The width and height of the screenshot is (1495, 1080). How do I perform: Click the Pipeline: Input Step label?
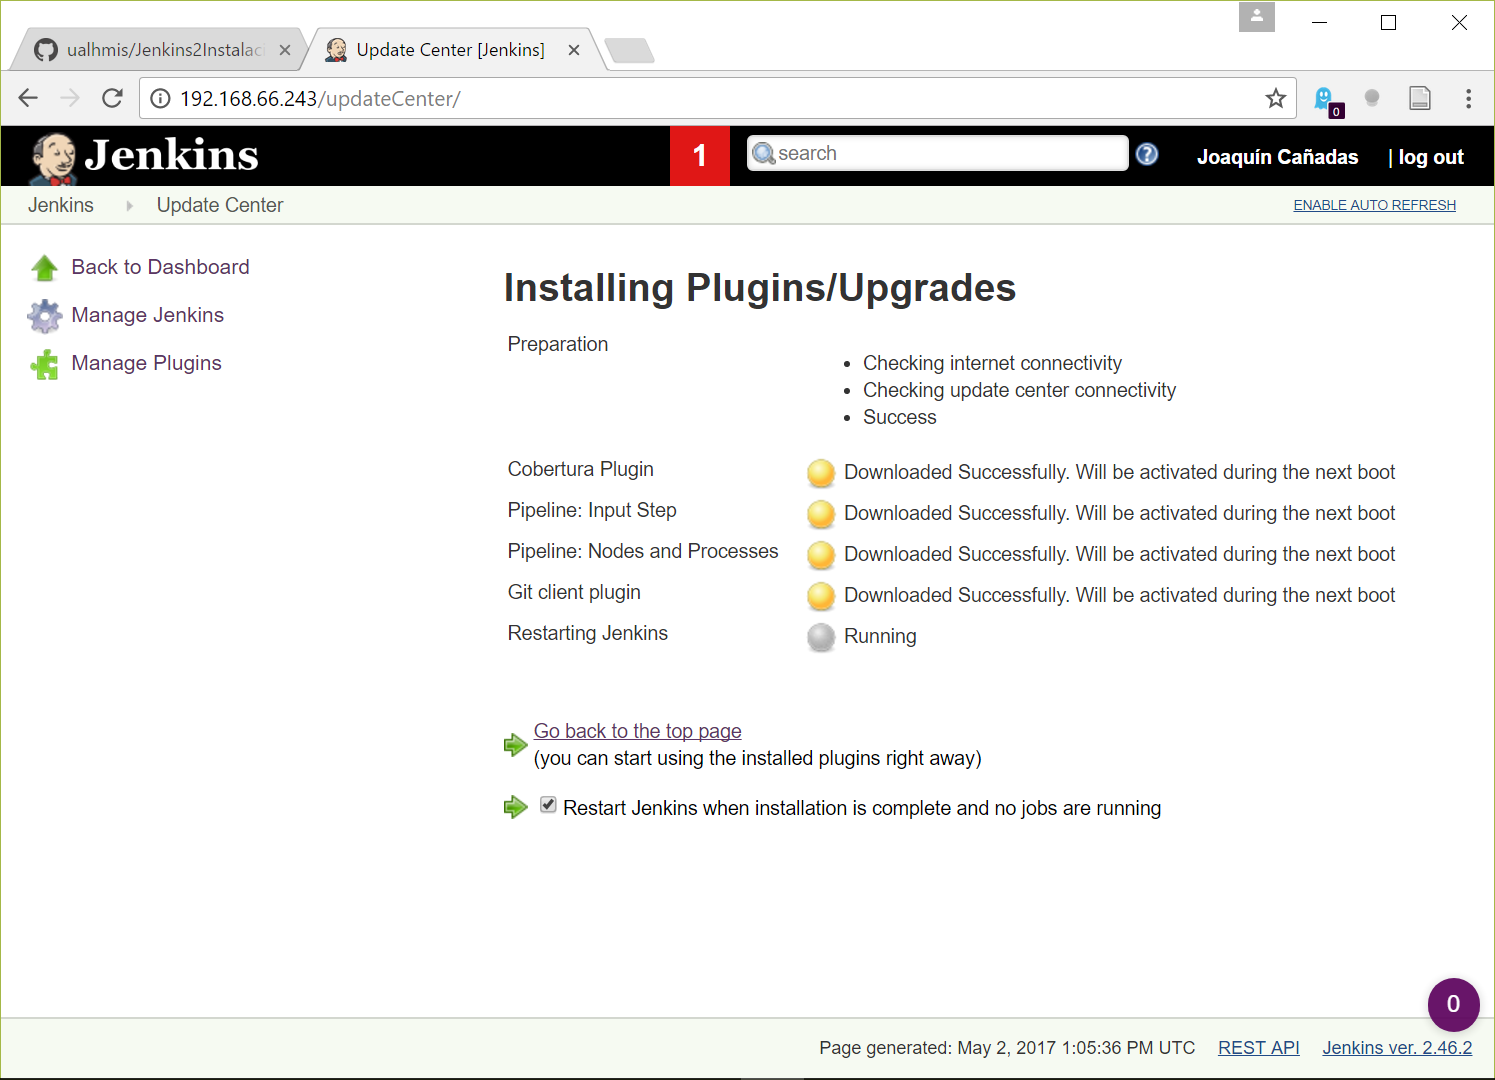coord(592,510)
